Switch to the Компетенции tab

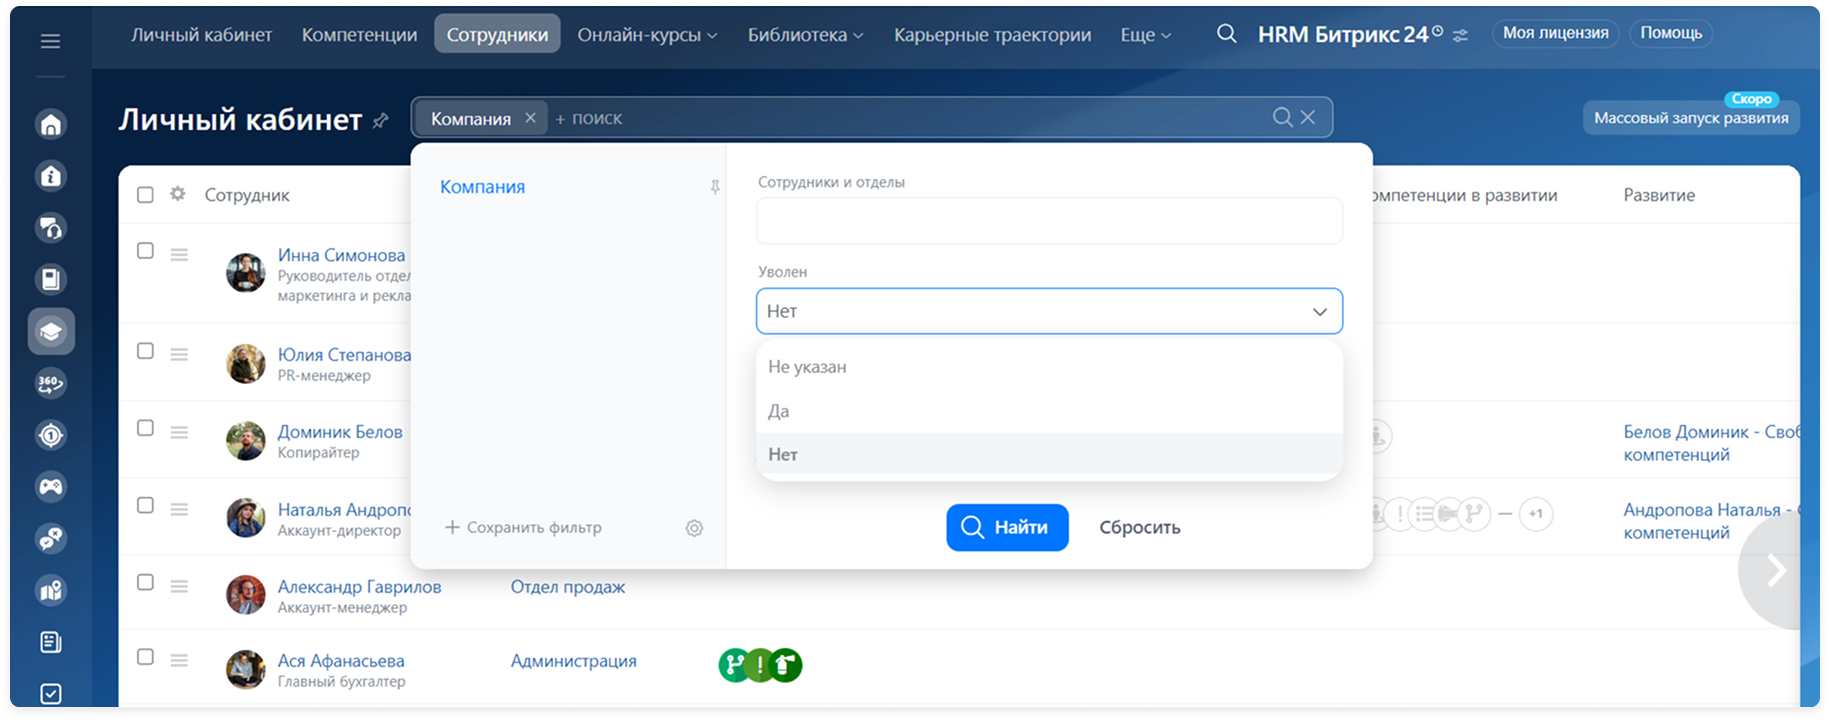click(359, 35)
